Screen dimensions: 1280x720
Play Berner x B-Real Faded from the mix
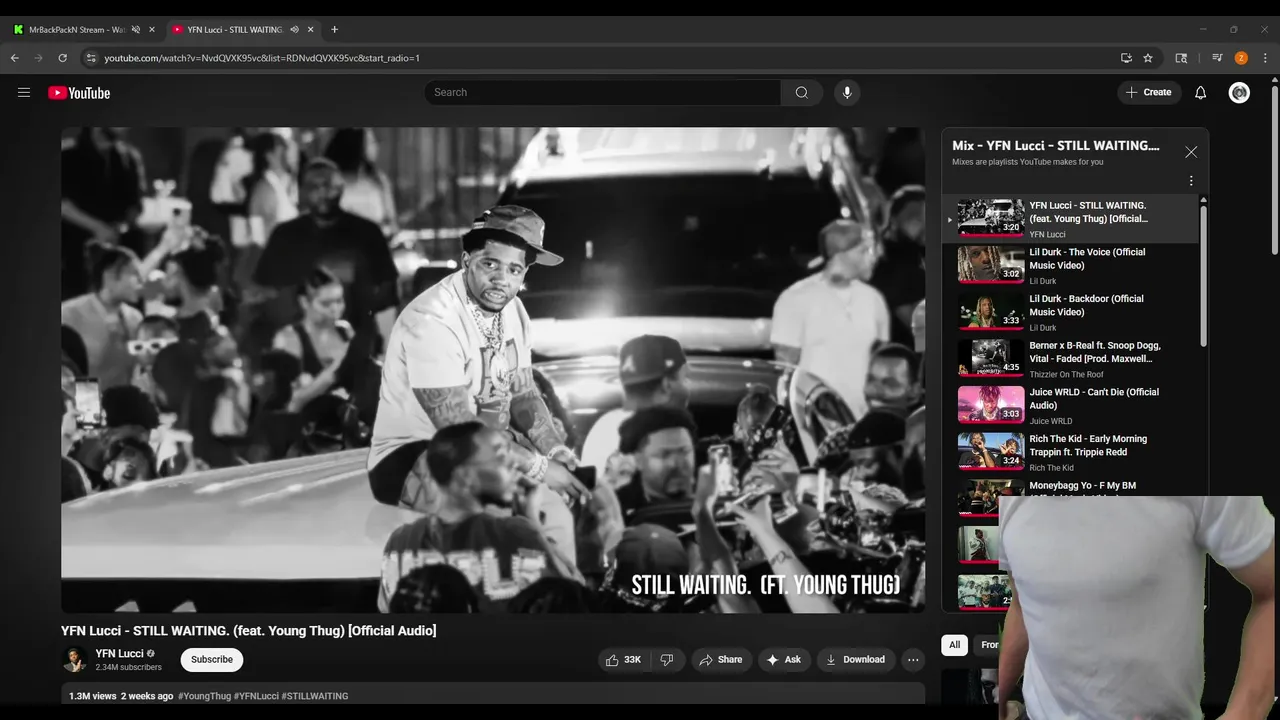point(1070,359)
